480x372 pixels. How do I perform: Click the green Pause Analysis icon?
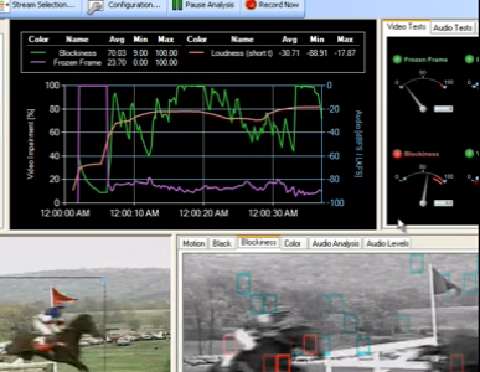pyautogui.click(x=177, y=5)
